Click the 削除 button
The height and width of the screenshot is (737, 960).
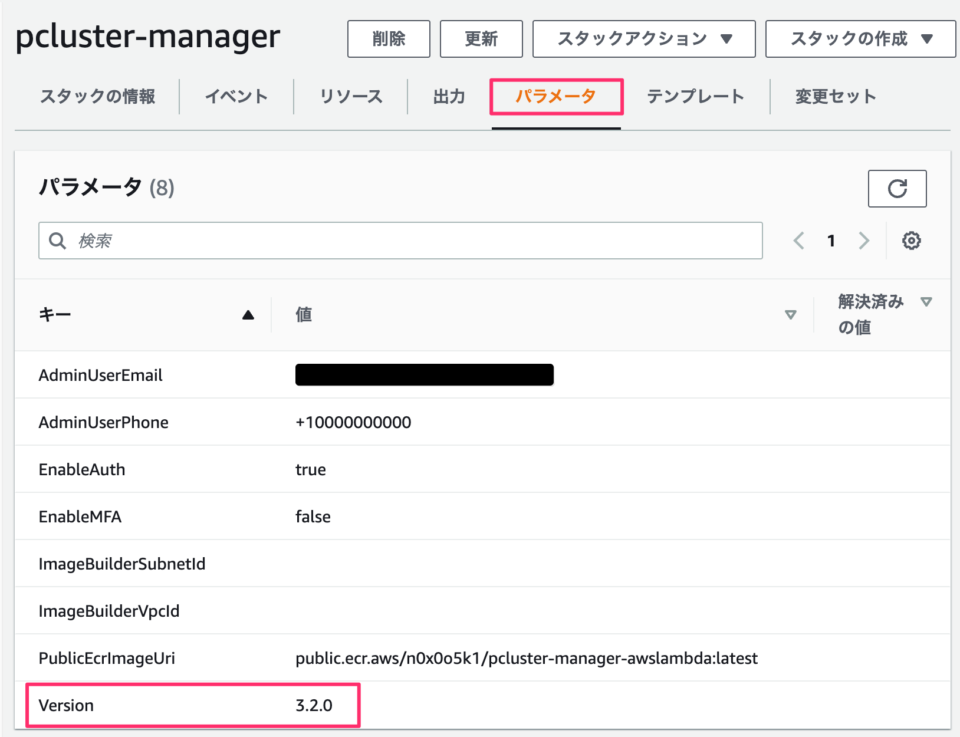click(388, 39)
